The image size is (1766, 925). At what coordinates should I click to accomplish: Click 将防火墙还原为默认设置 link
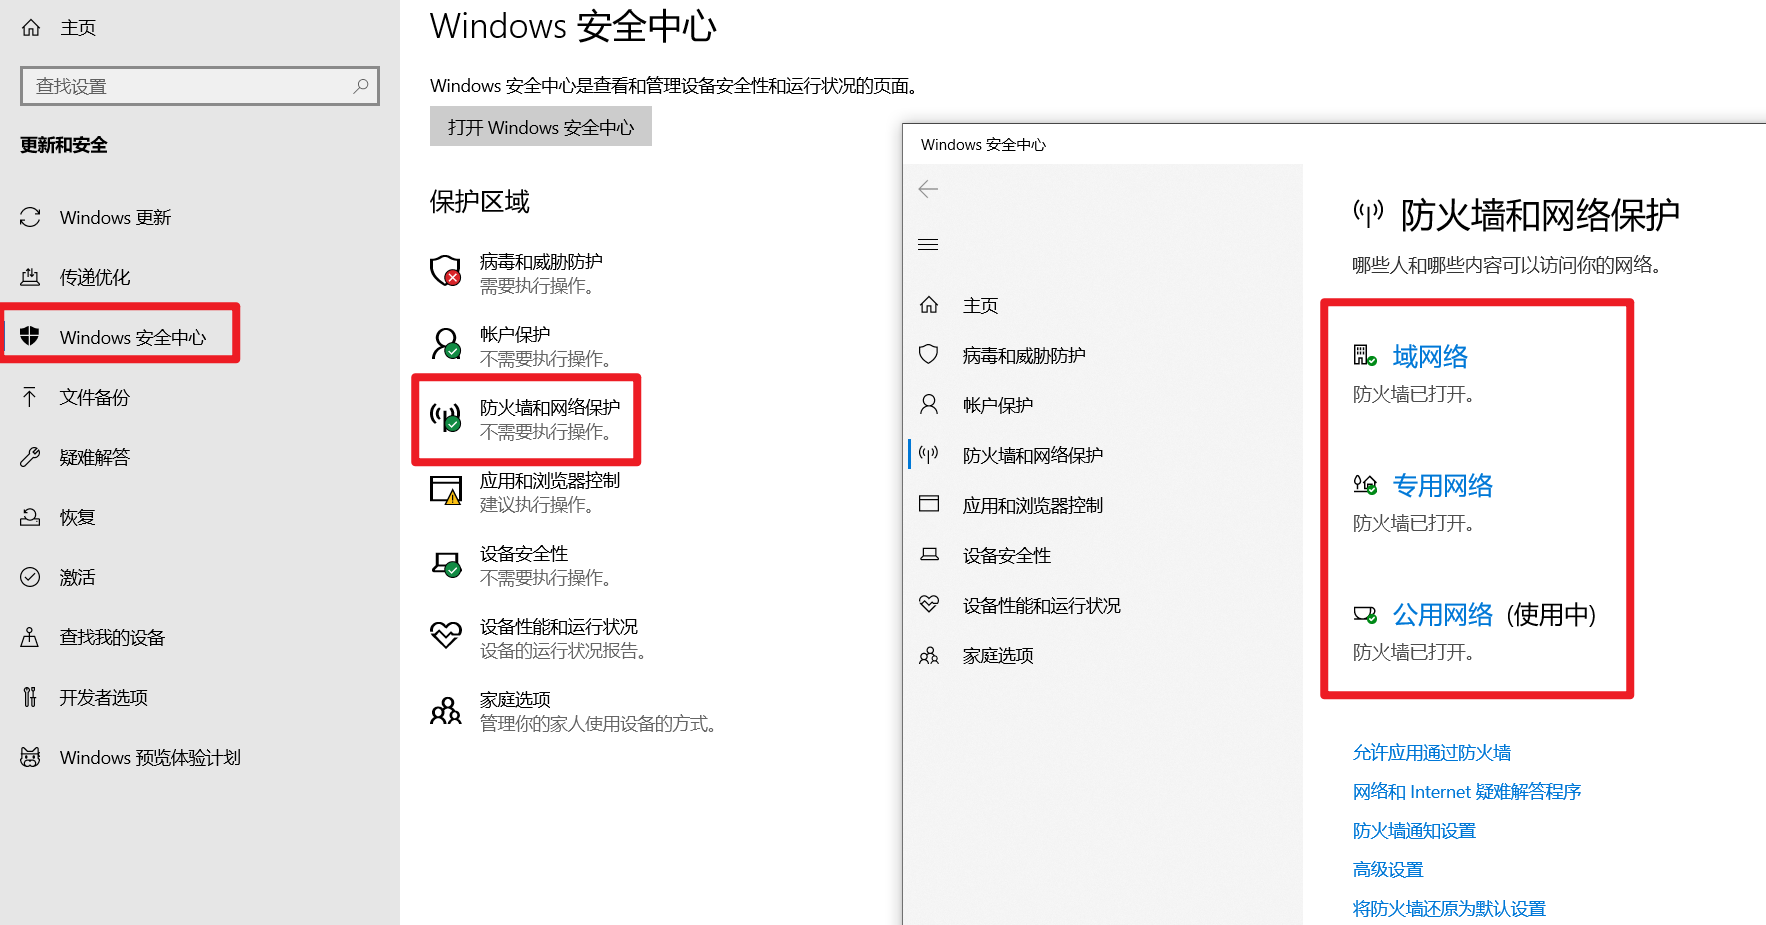pyautogui.click(x=1449, y=908)
